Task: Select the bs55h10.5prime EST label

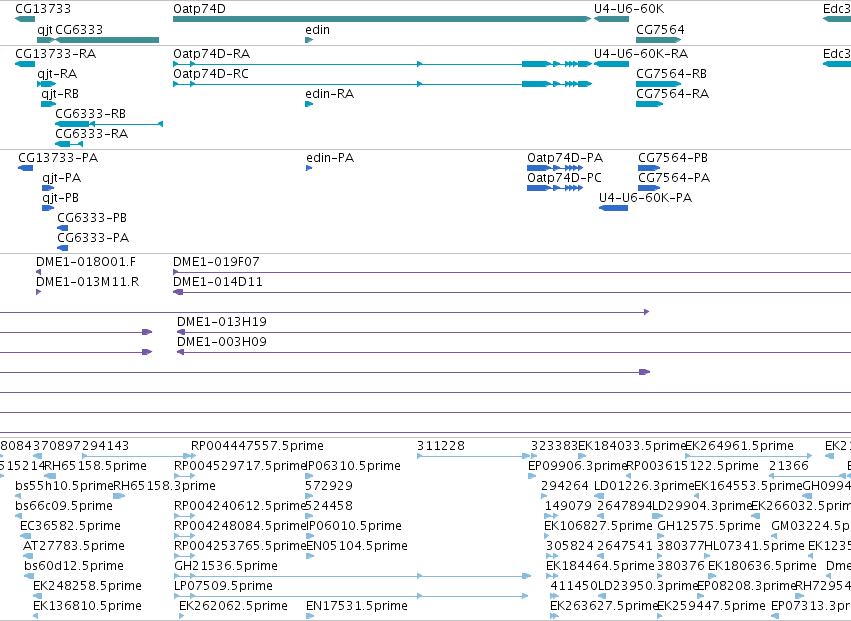Action: [64, 486]
